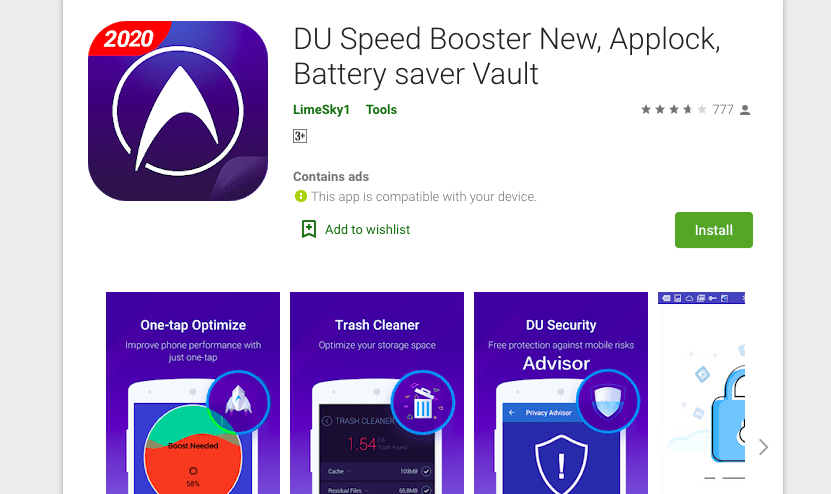Show next screenshots with right chevron
Viewport: 831px width, 494px height.
[x=763, y=447]
